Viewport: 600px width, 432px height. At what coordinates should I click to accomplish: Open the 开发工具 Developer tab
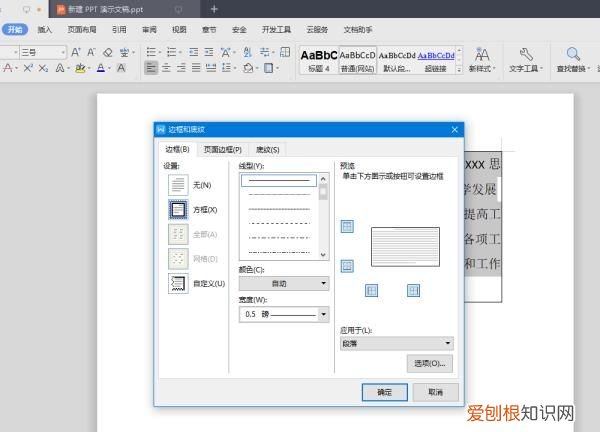(276, 29)
